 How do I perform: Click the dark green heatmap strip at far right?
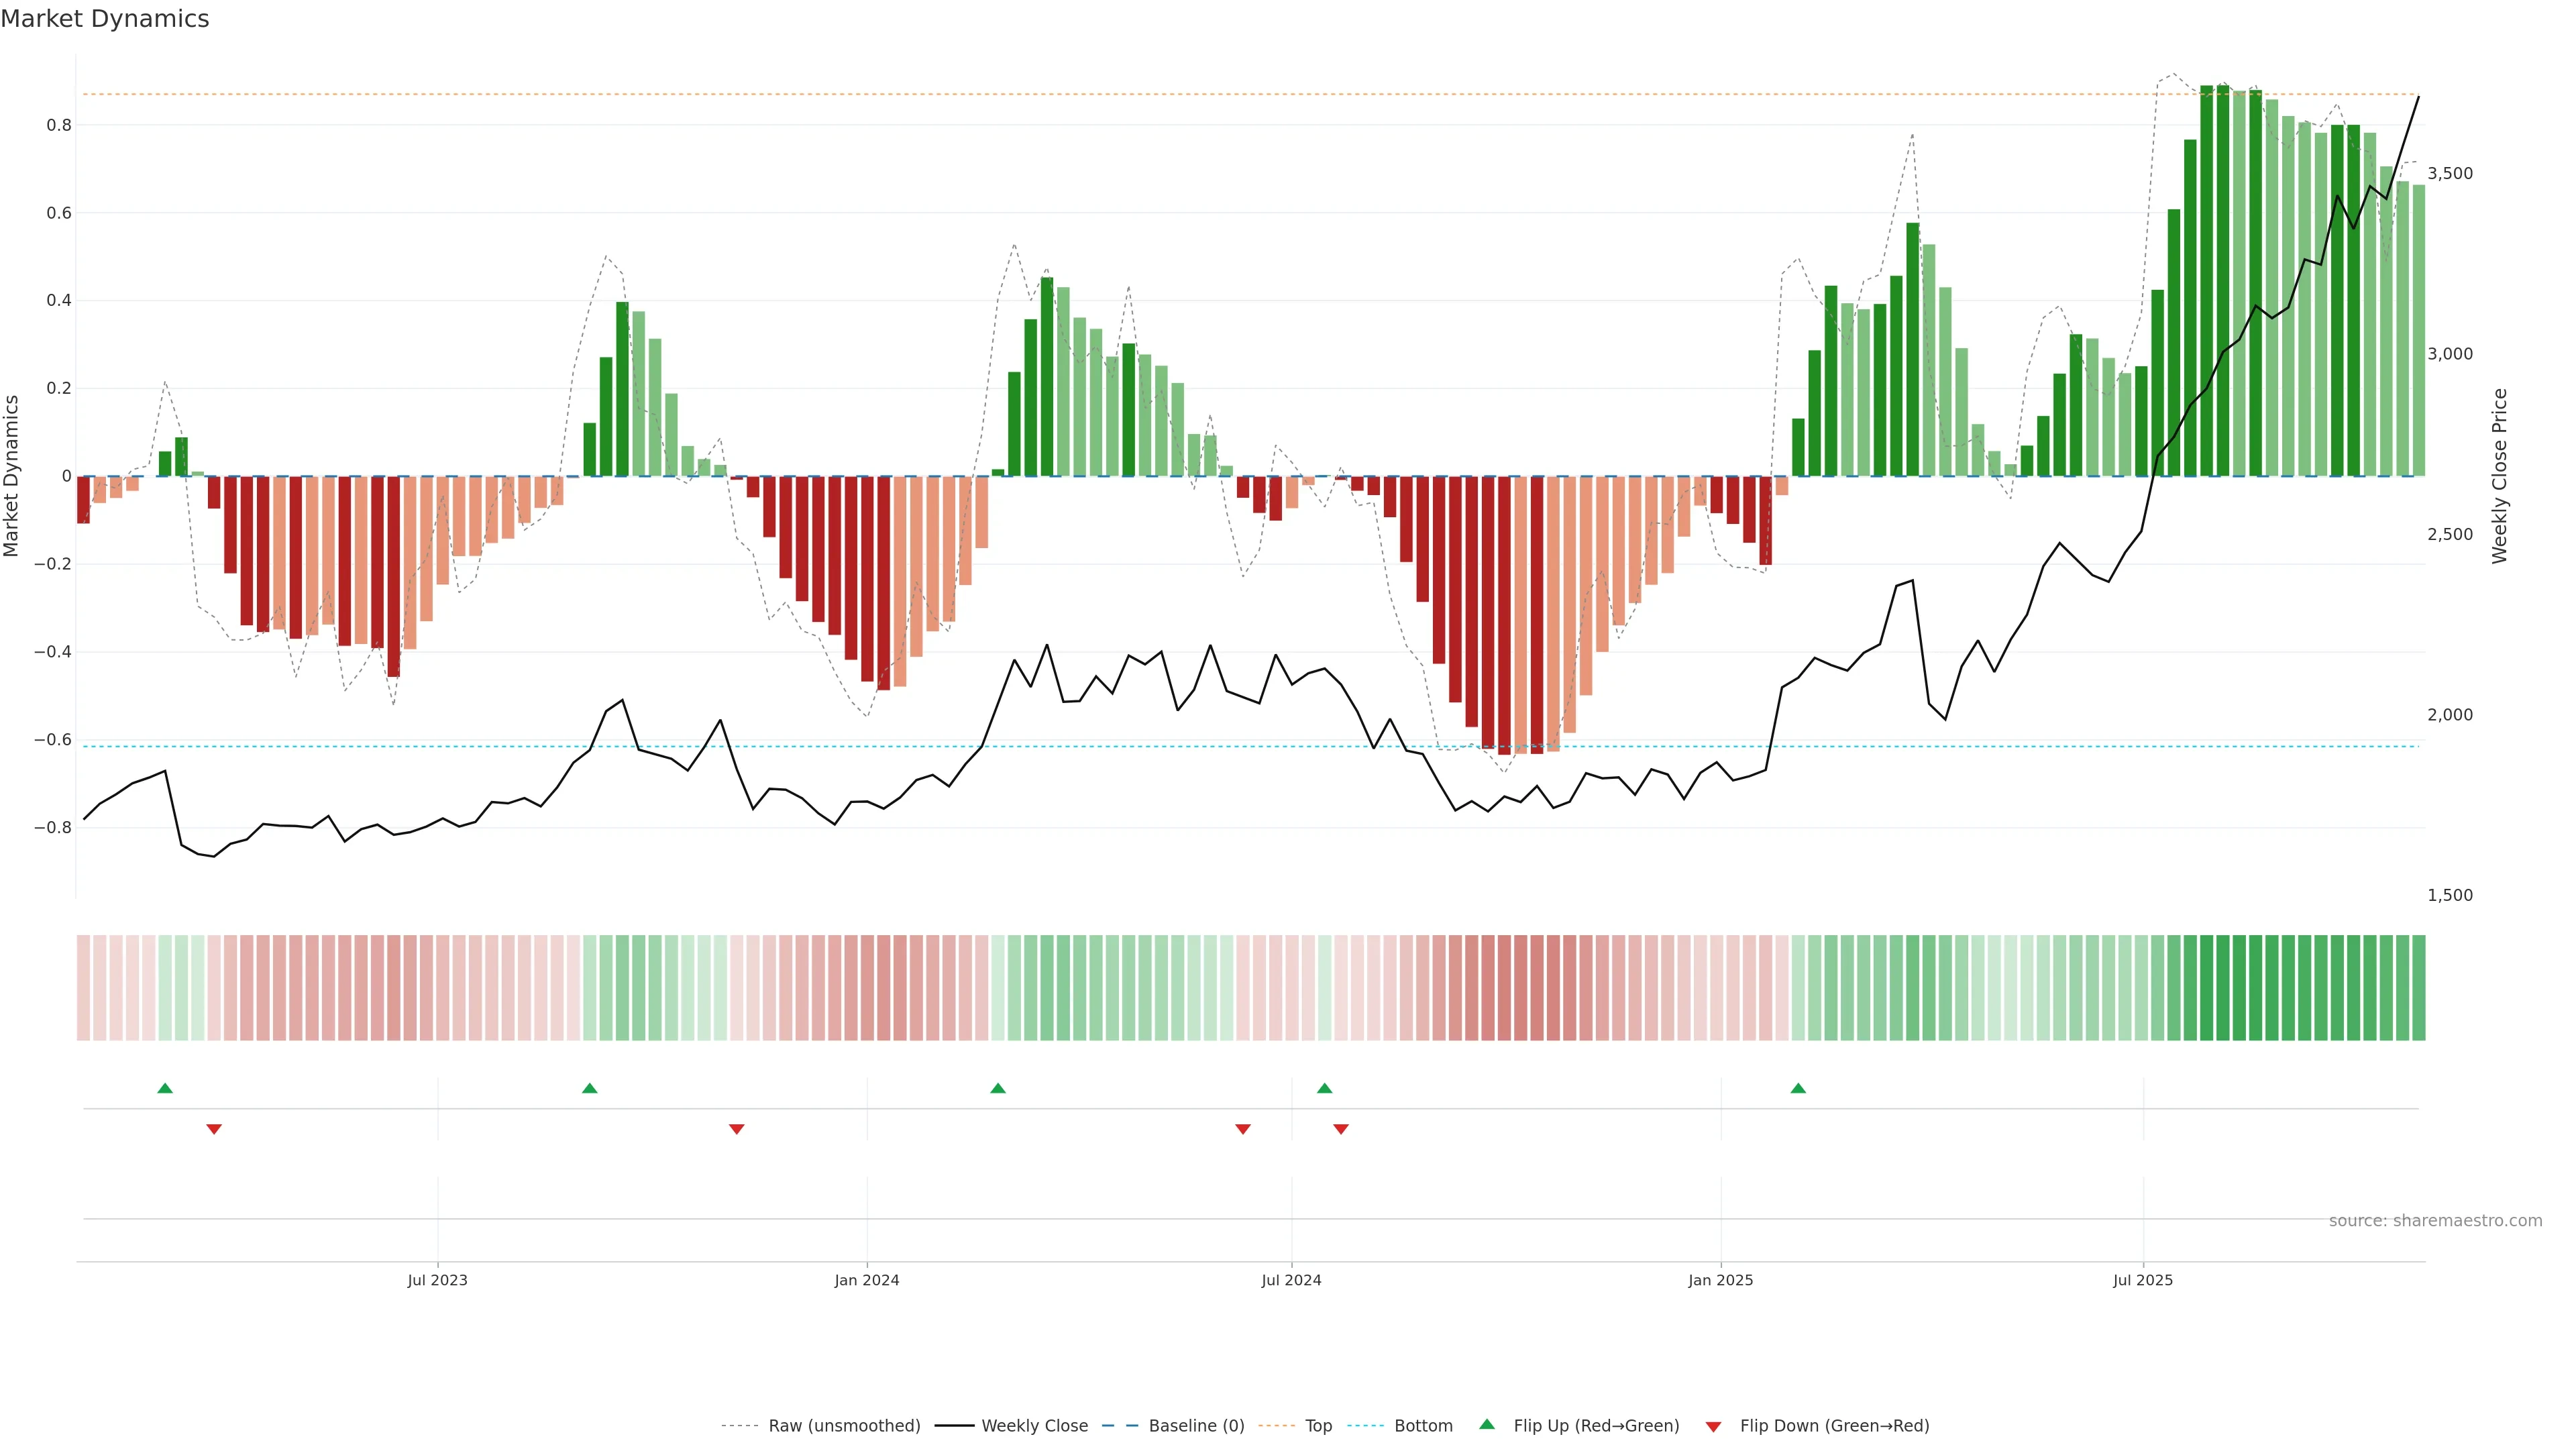(2418, 988)
